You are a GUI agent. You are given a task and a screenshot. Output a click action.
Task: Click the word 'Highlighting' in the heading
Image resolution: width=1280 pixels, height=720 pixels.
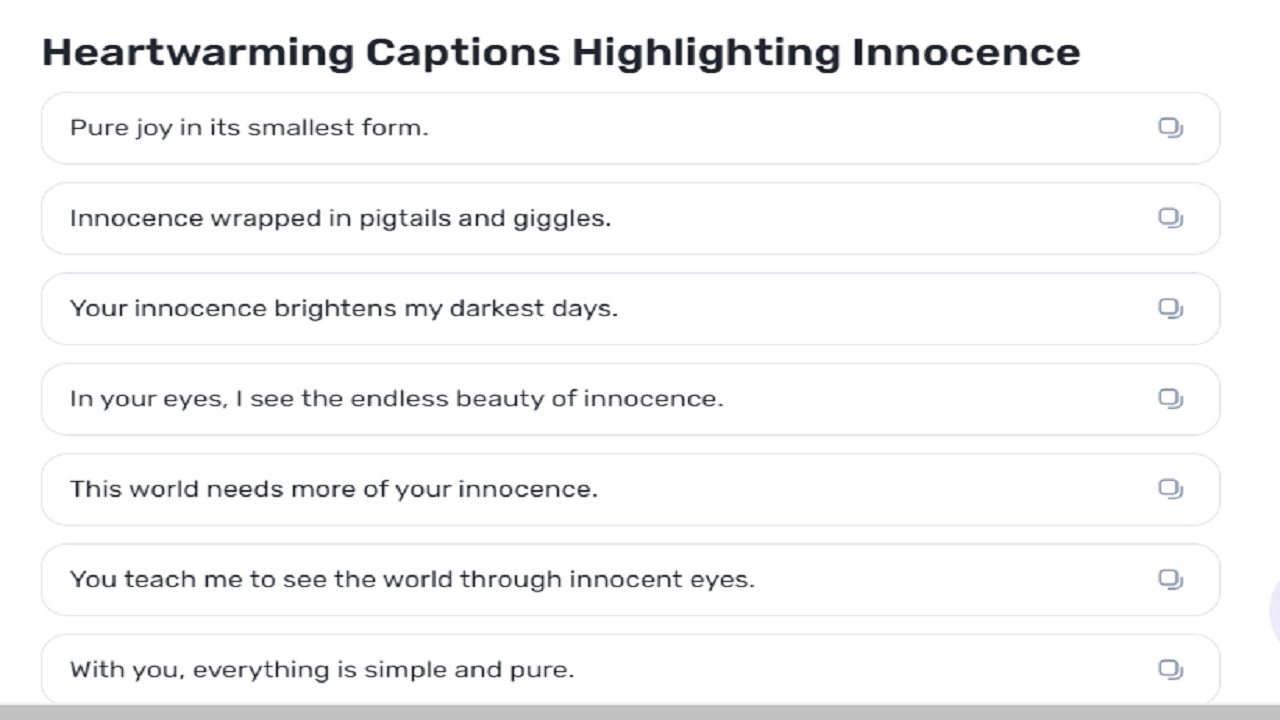pos(706,52)
